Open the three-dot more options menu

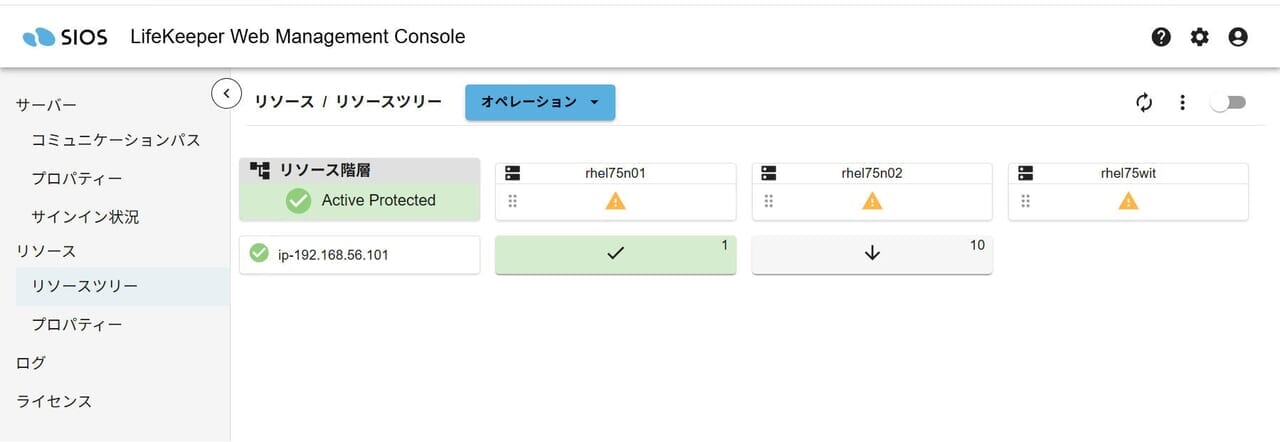coord(1182,102)
